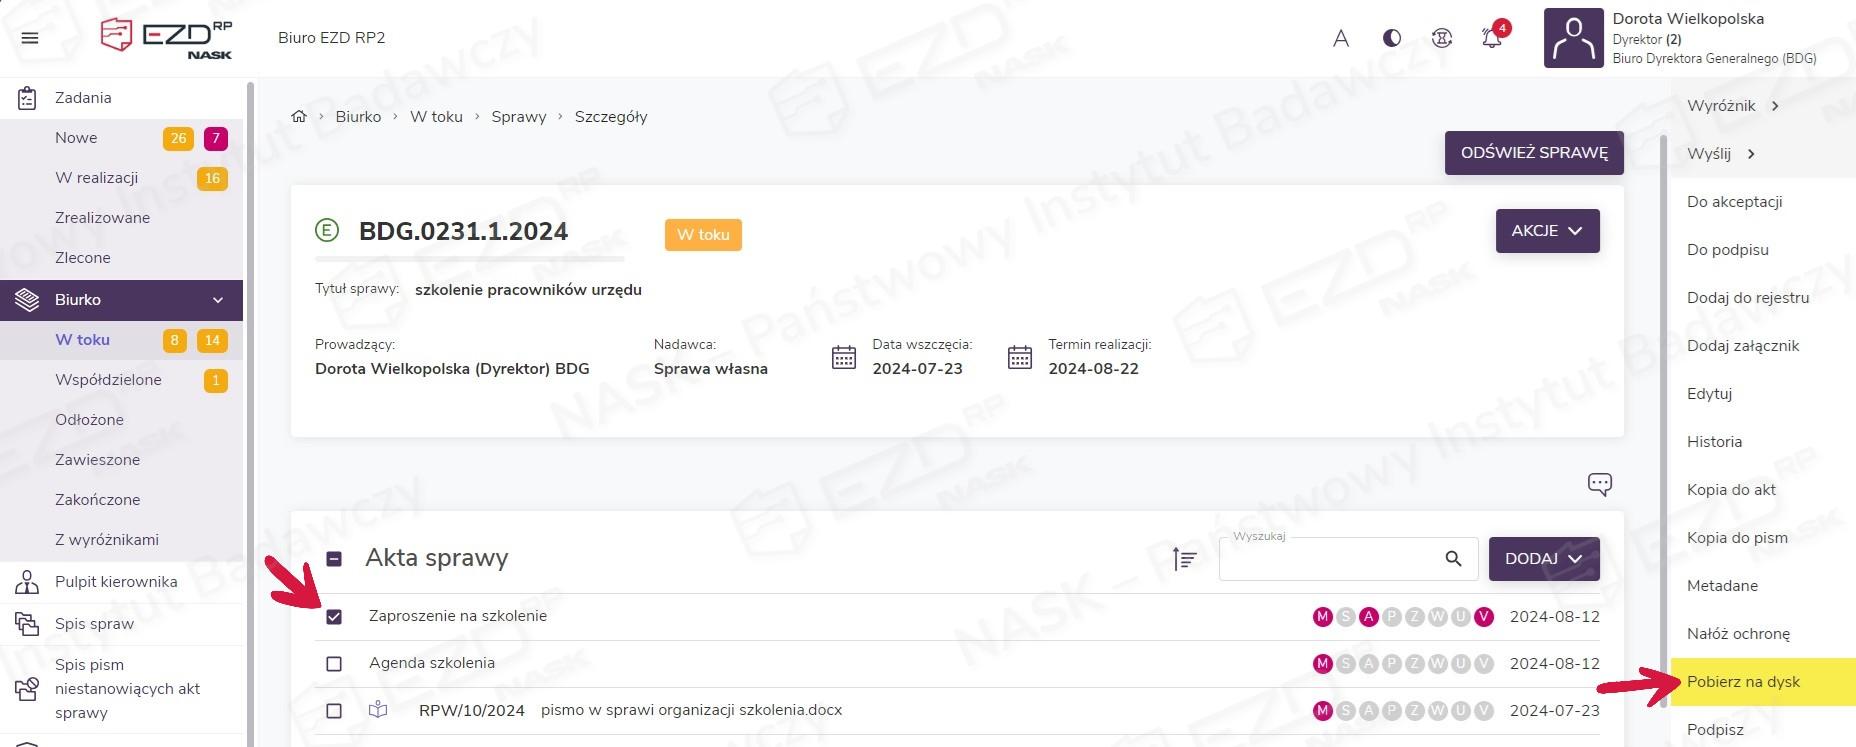Open the hamburger menu icon
This screenshot has width=1856, height=747.
[30, 38]
